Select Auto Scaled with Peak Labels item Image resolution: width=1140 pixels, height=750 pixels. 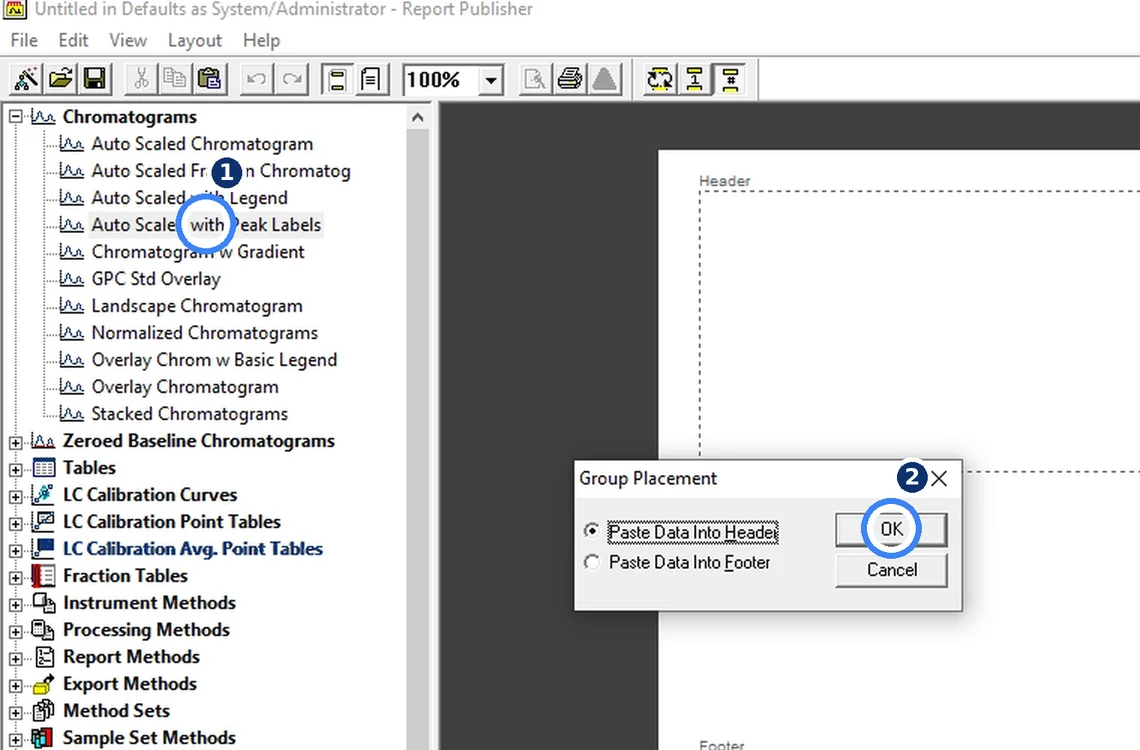[206, 225]
